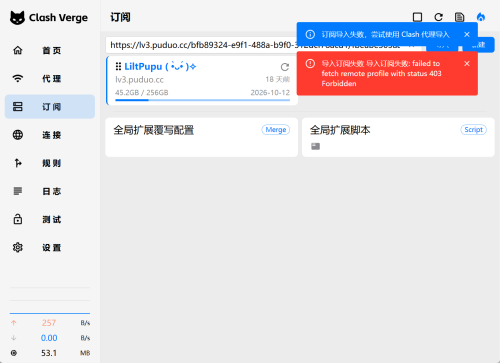This screenshot has width=500, height=363.
Task: Open the 设置 settings page
Action: 50,248
